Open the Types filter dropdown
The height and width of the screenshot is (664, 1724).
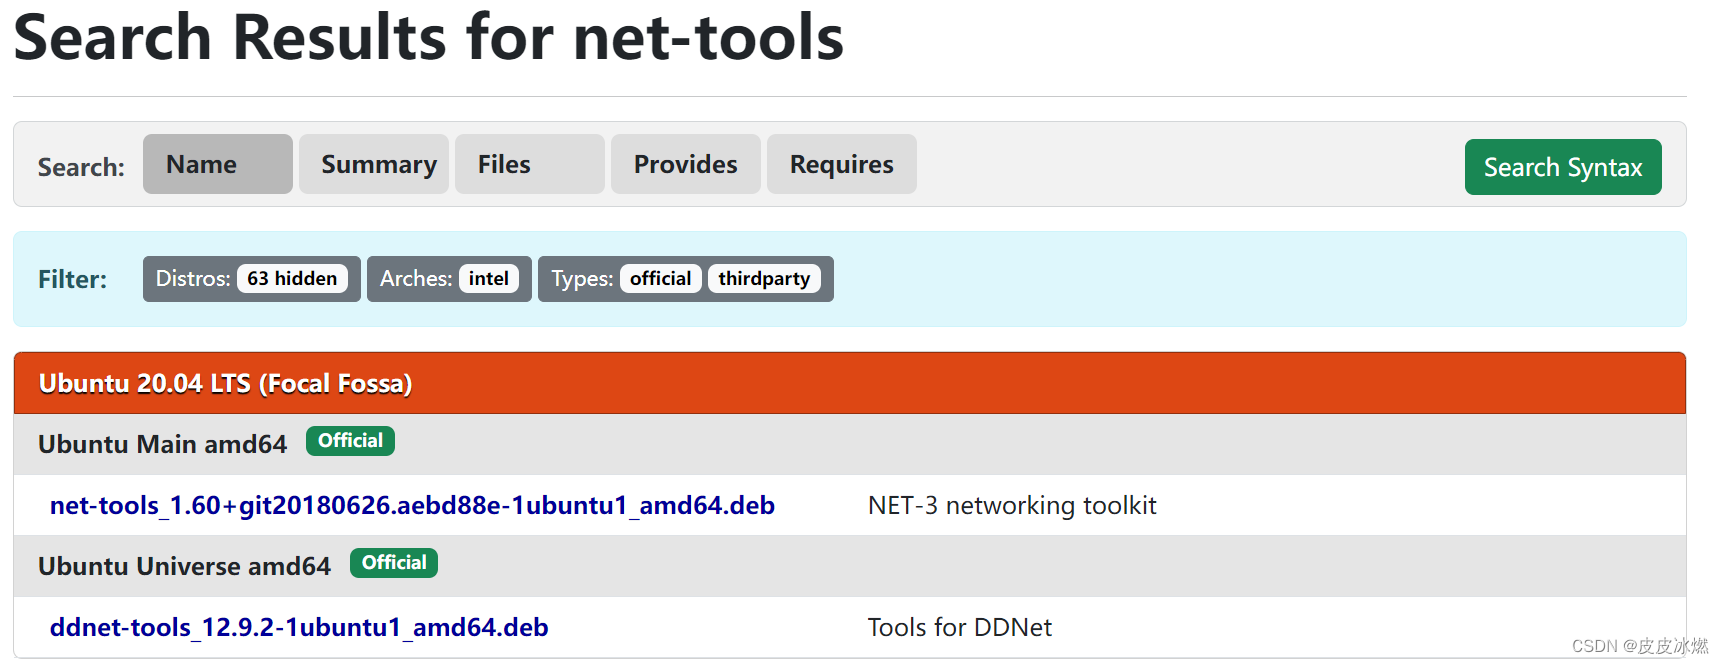(686, 279)
